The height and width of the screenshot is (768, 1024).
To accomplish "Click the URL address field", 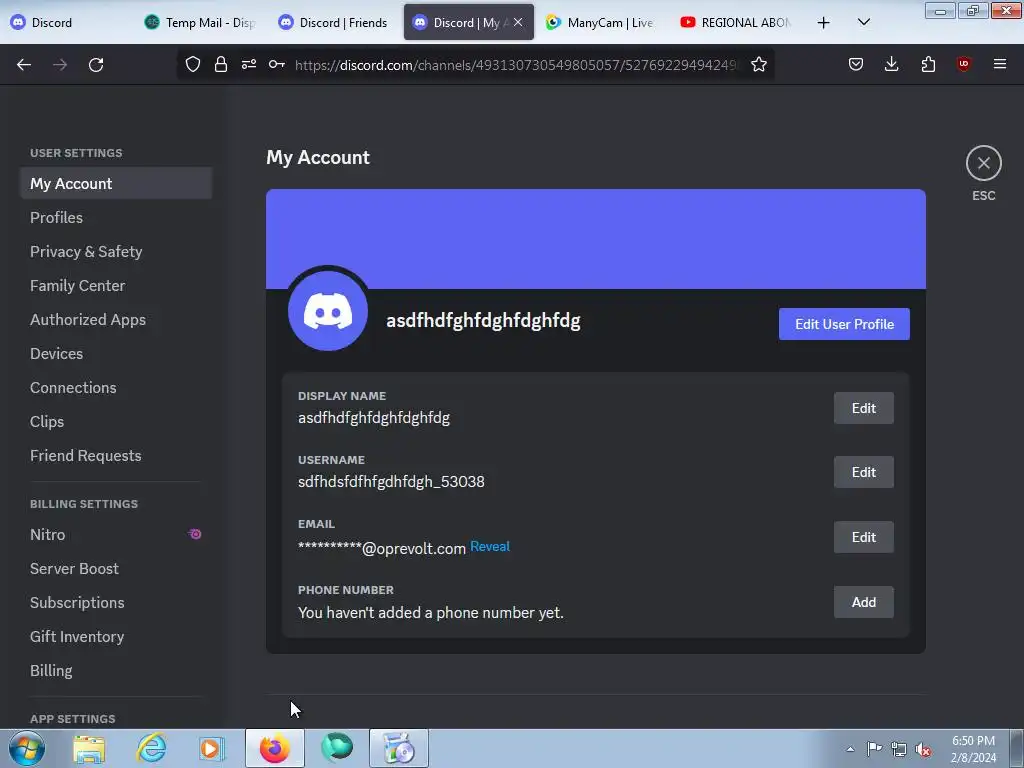I will click(x=516, y=65).
